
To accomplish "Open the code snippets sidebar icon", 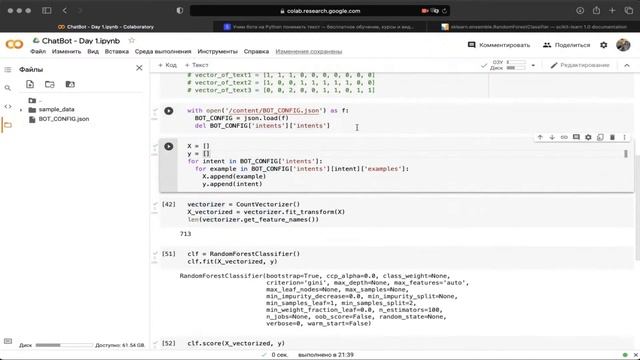I will (x=8, y=107).
